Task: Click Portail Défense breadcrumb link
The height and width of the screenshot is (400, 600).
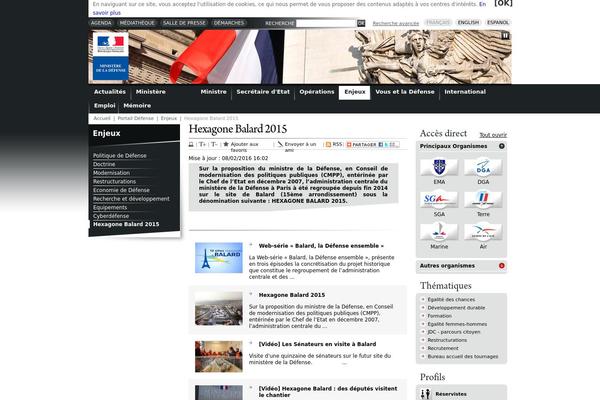Action: [135, 118]
